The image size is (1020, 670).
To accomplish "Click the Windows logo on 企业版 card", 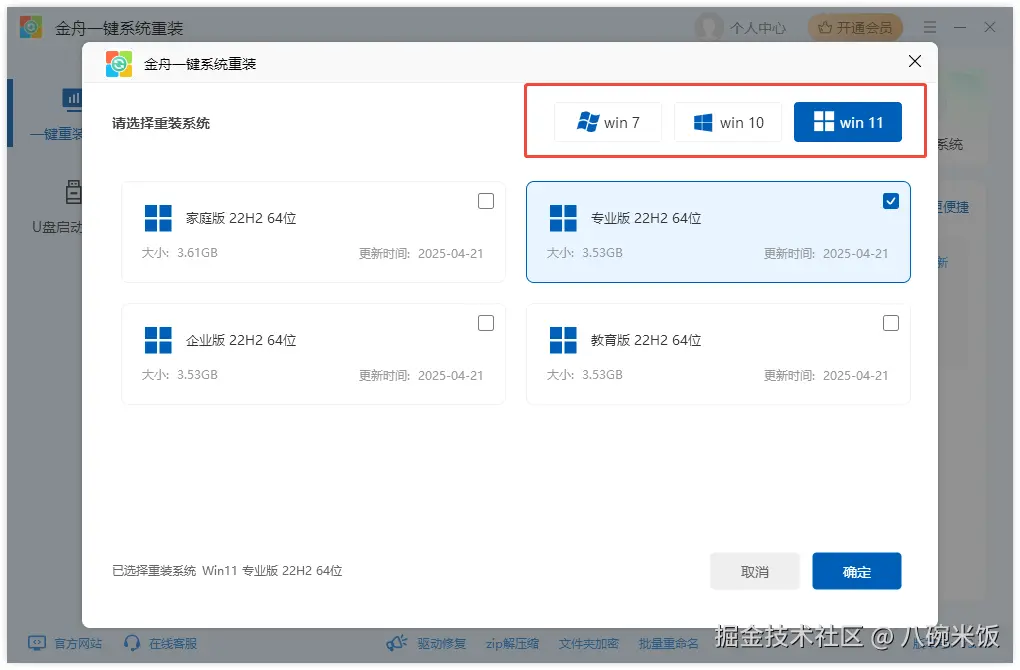I will (158, 340).
